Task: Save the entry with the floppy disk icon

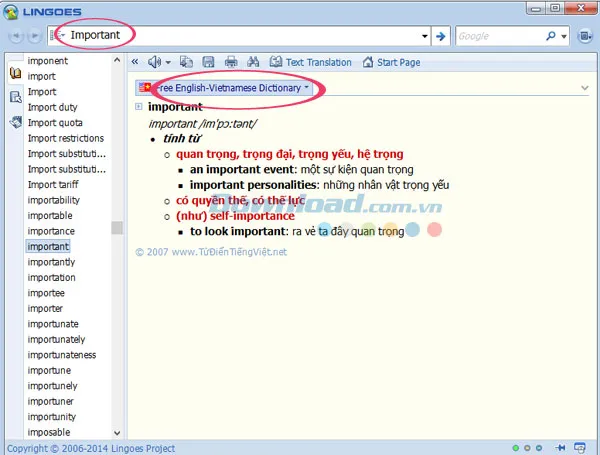Action: [209, 62]
